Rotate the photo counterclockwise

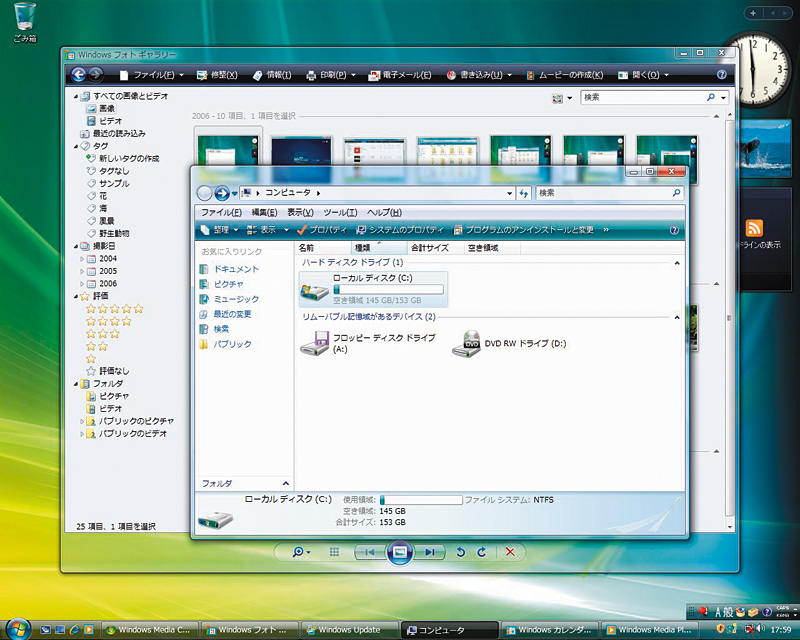point(460,551)
